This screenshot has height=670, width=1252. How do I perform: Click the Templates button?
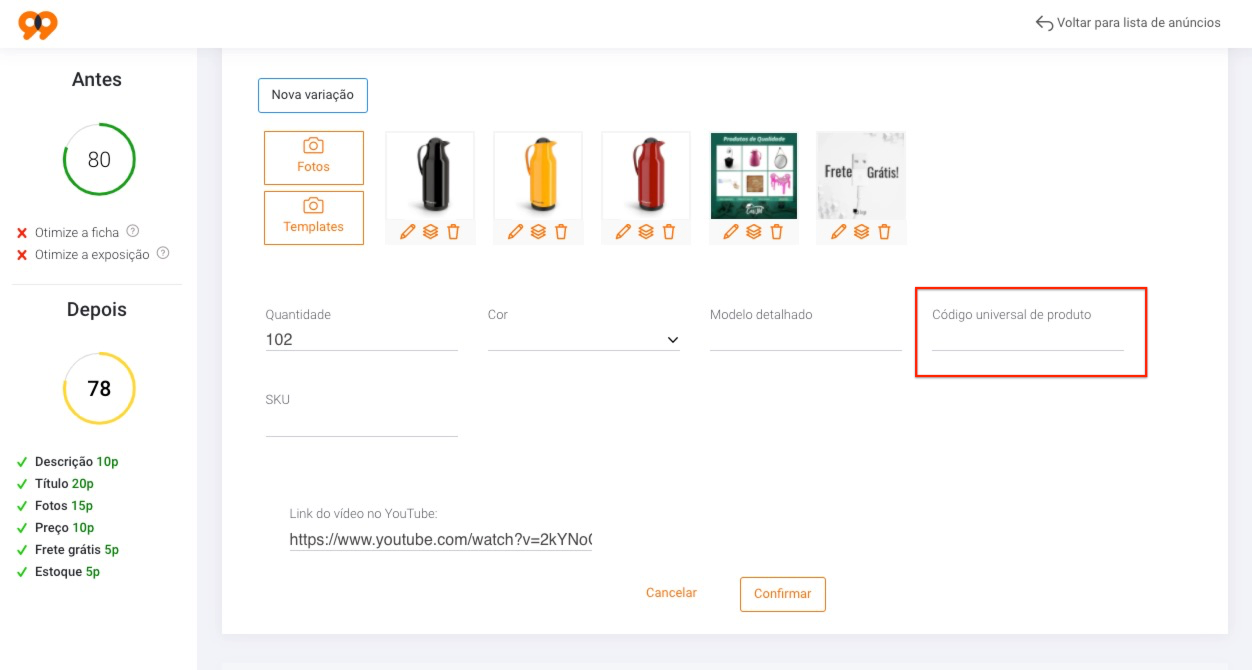(x=314, y=218)
